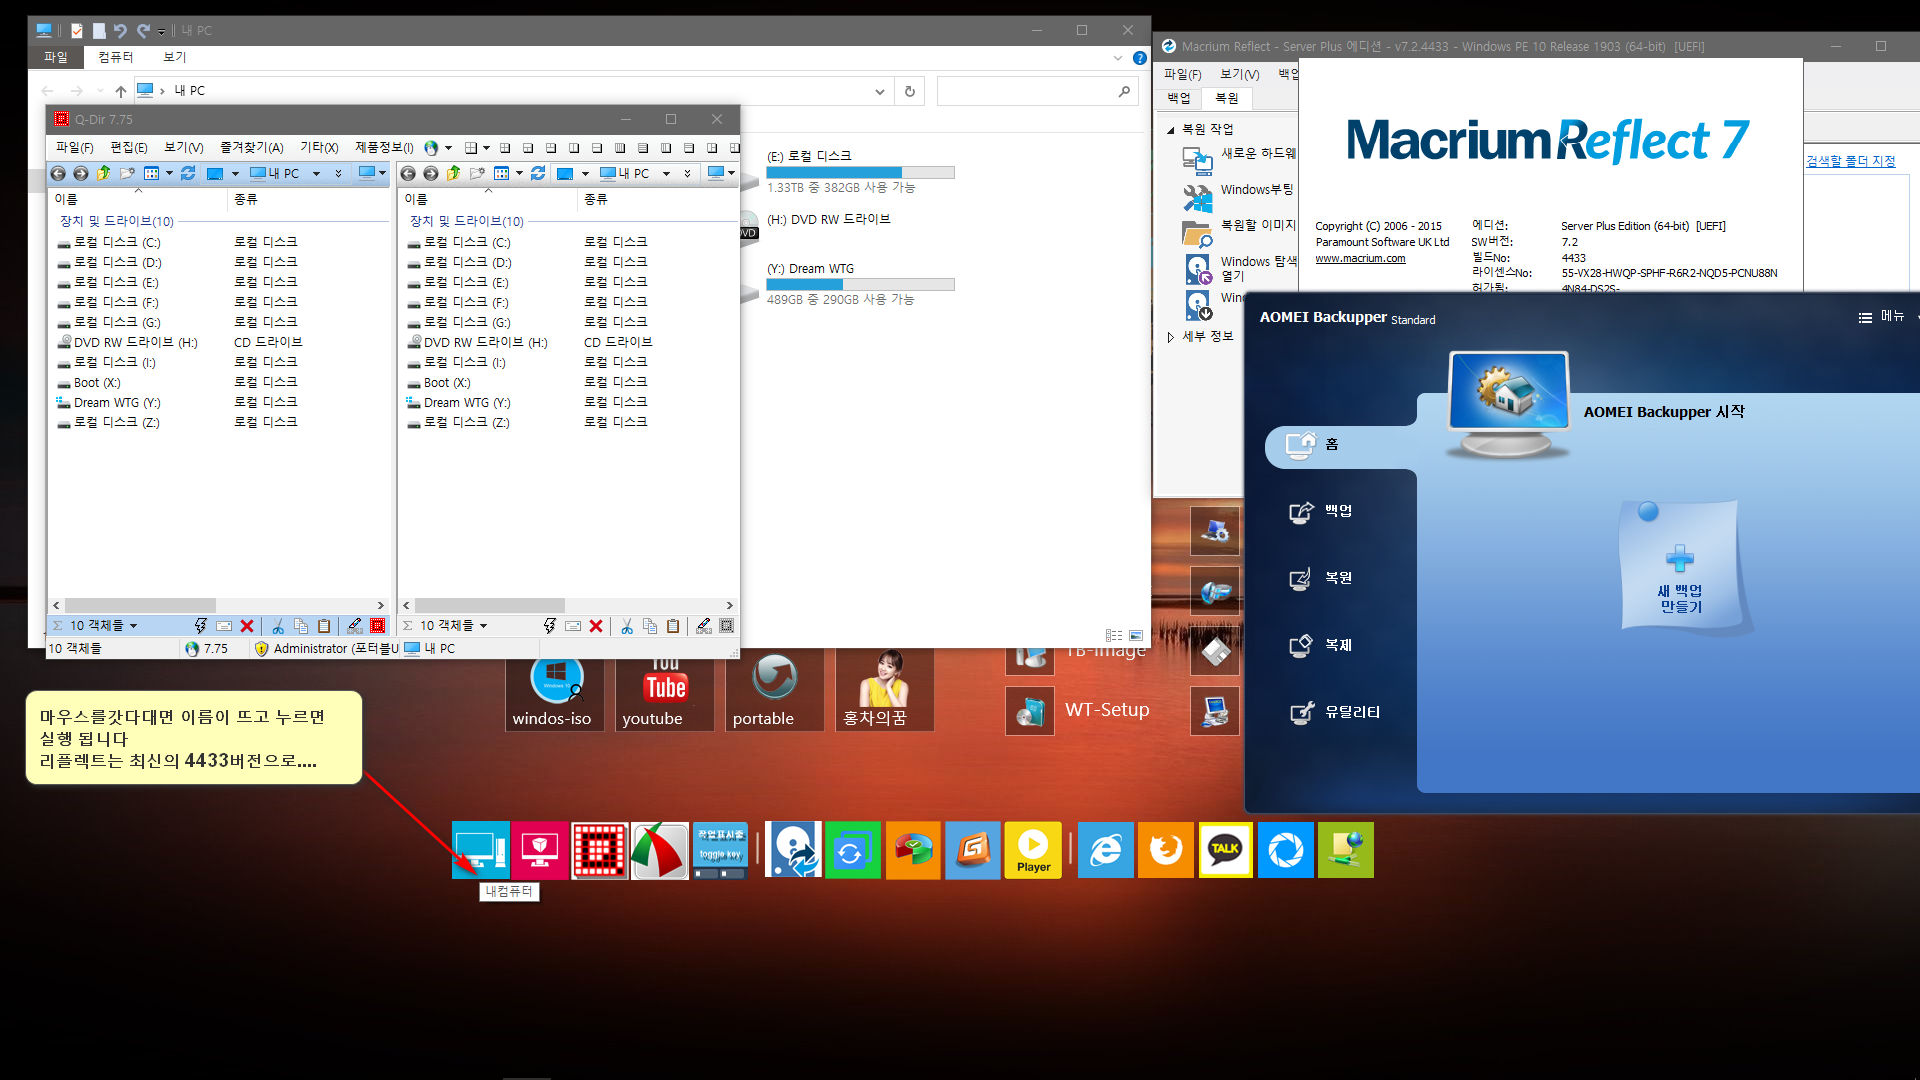The height and width of the screenshot is (1080, 1920).
Task: Open 내 PC address dropdown in right pane
Action: click(666, 174)
